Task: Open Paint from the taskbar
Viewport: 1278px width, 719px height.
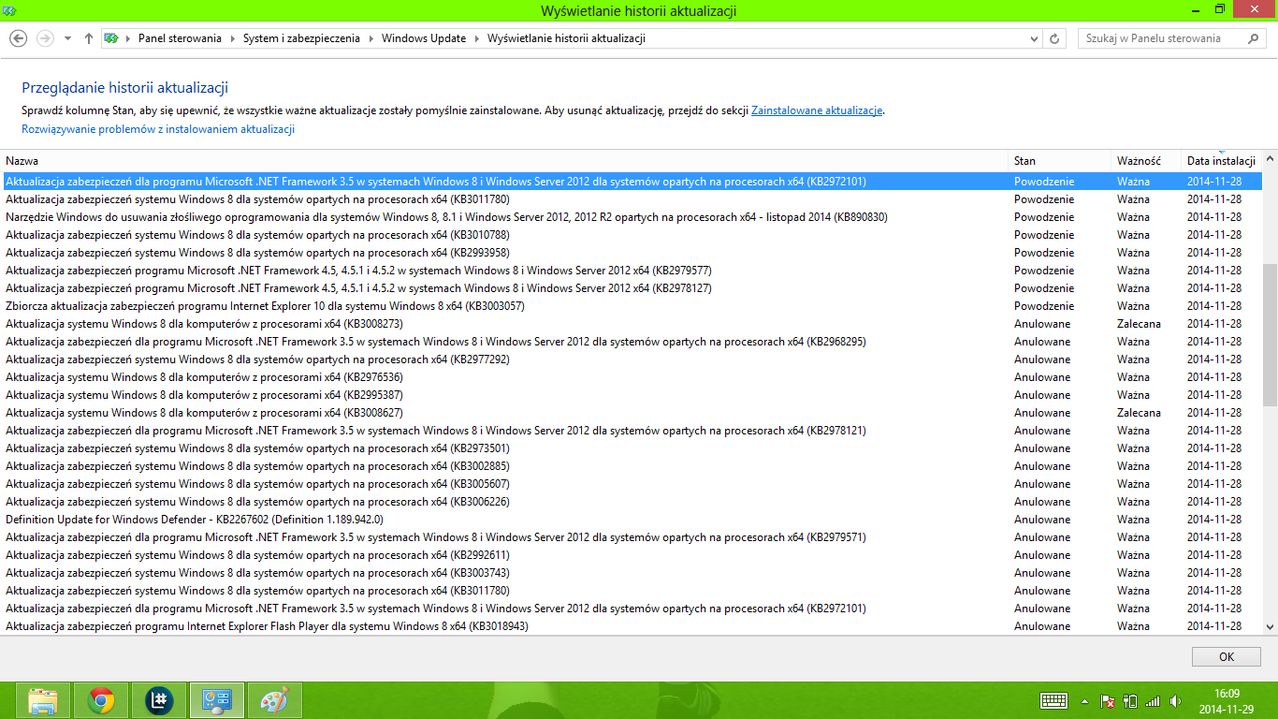Action: pyautogui.click(x=274, y=700)
